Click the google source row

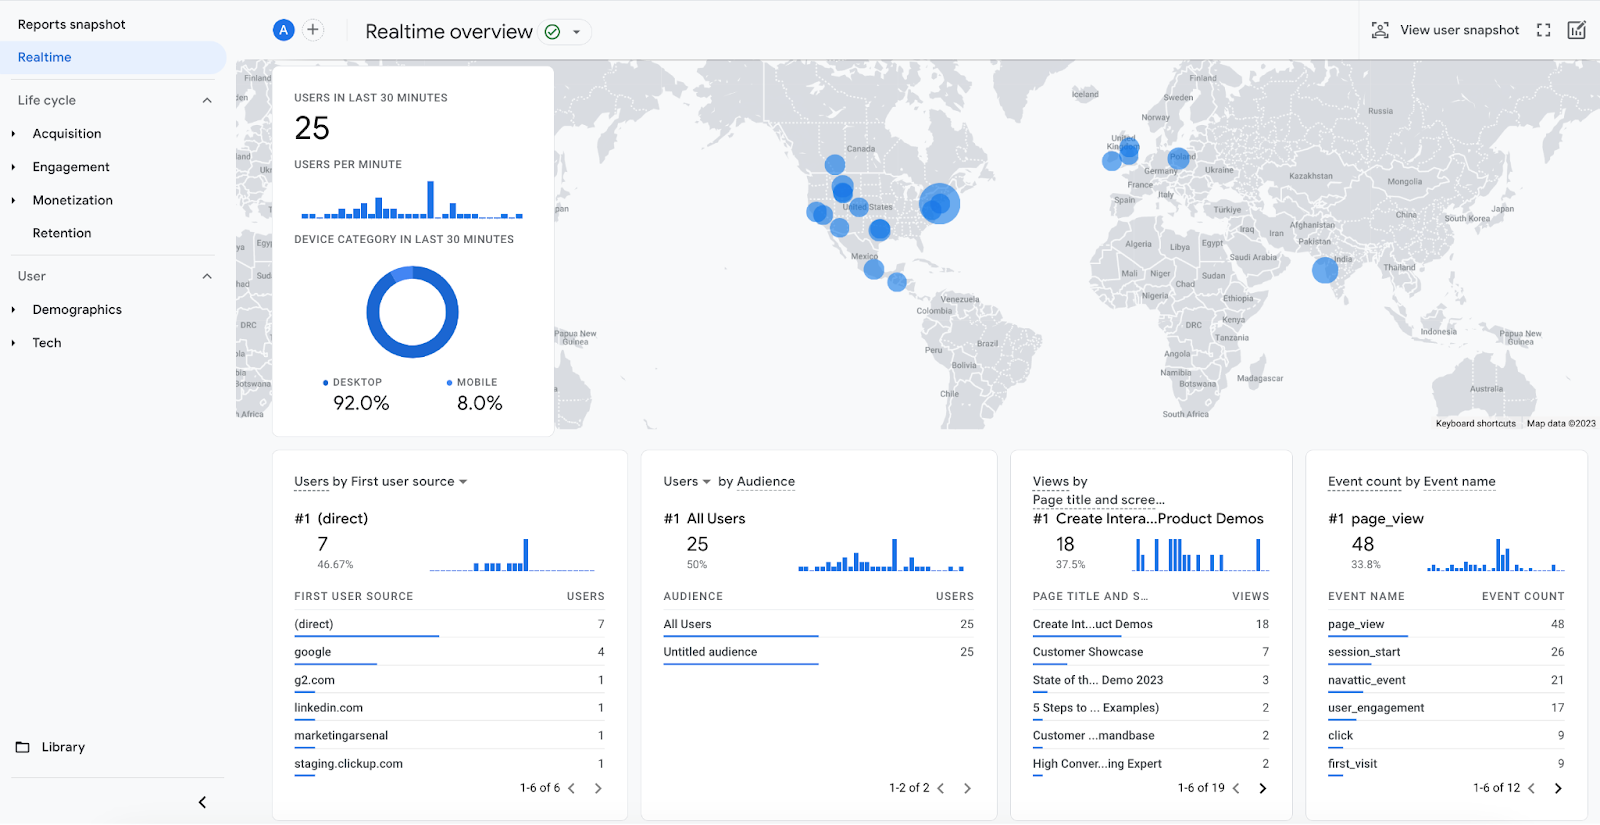point(449,652)
